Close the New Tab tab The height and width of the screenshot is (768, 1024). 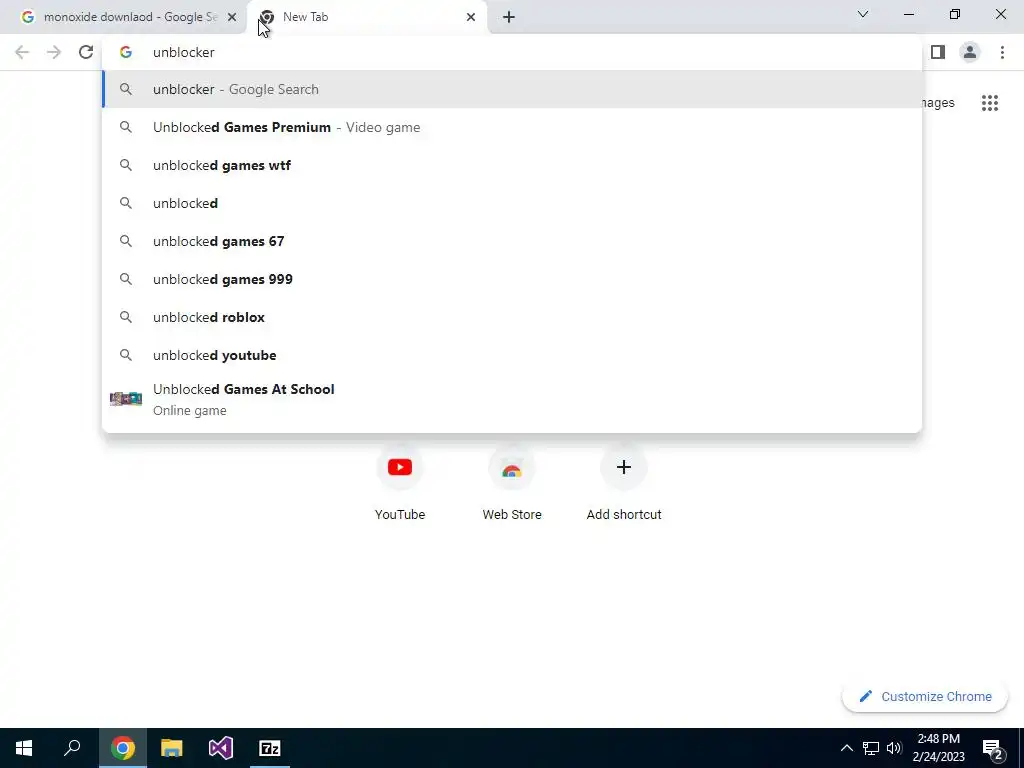point(471,17)
